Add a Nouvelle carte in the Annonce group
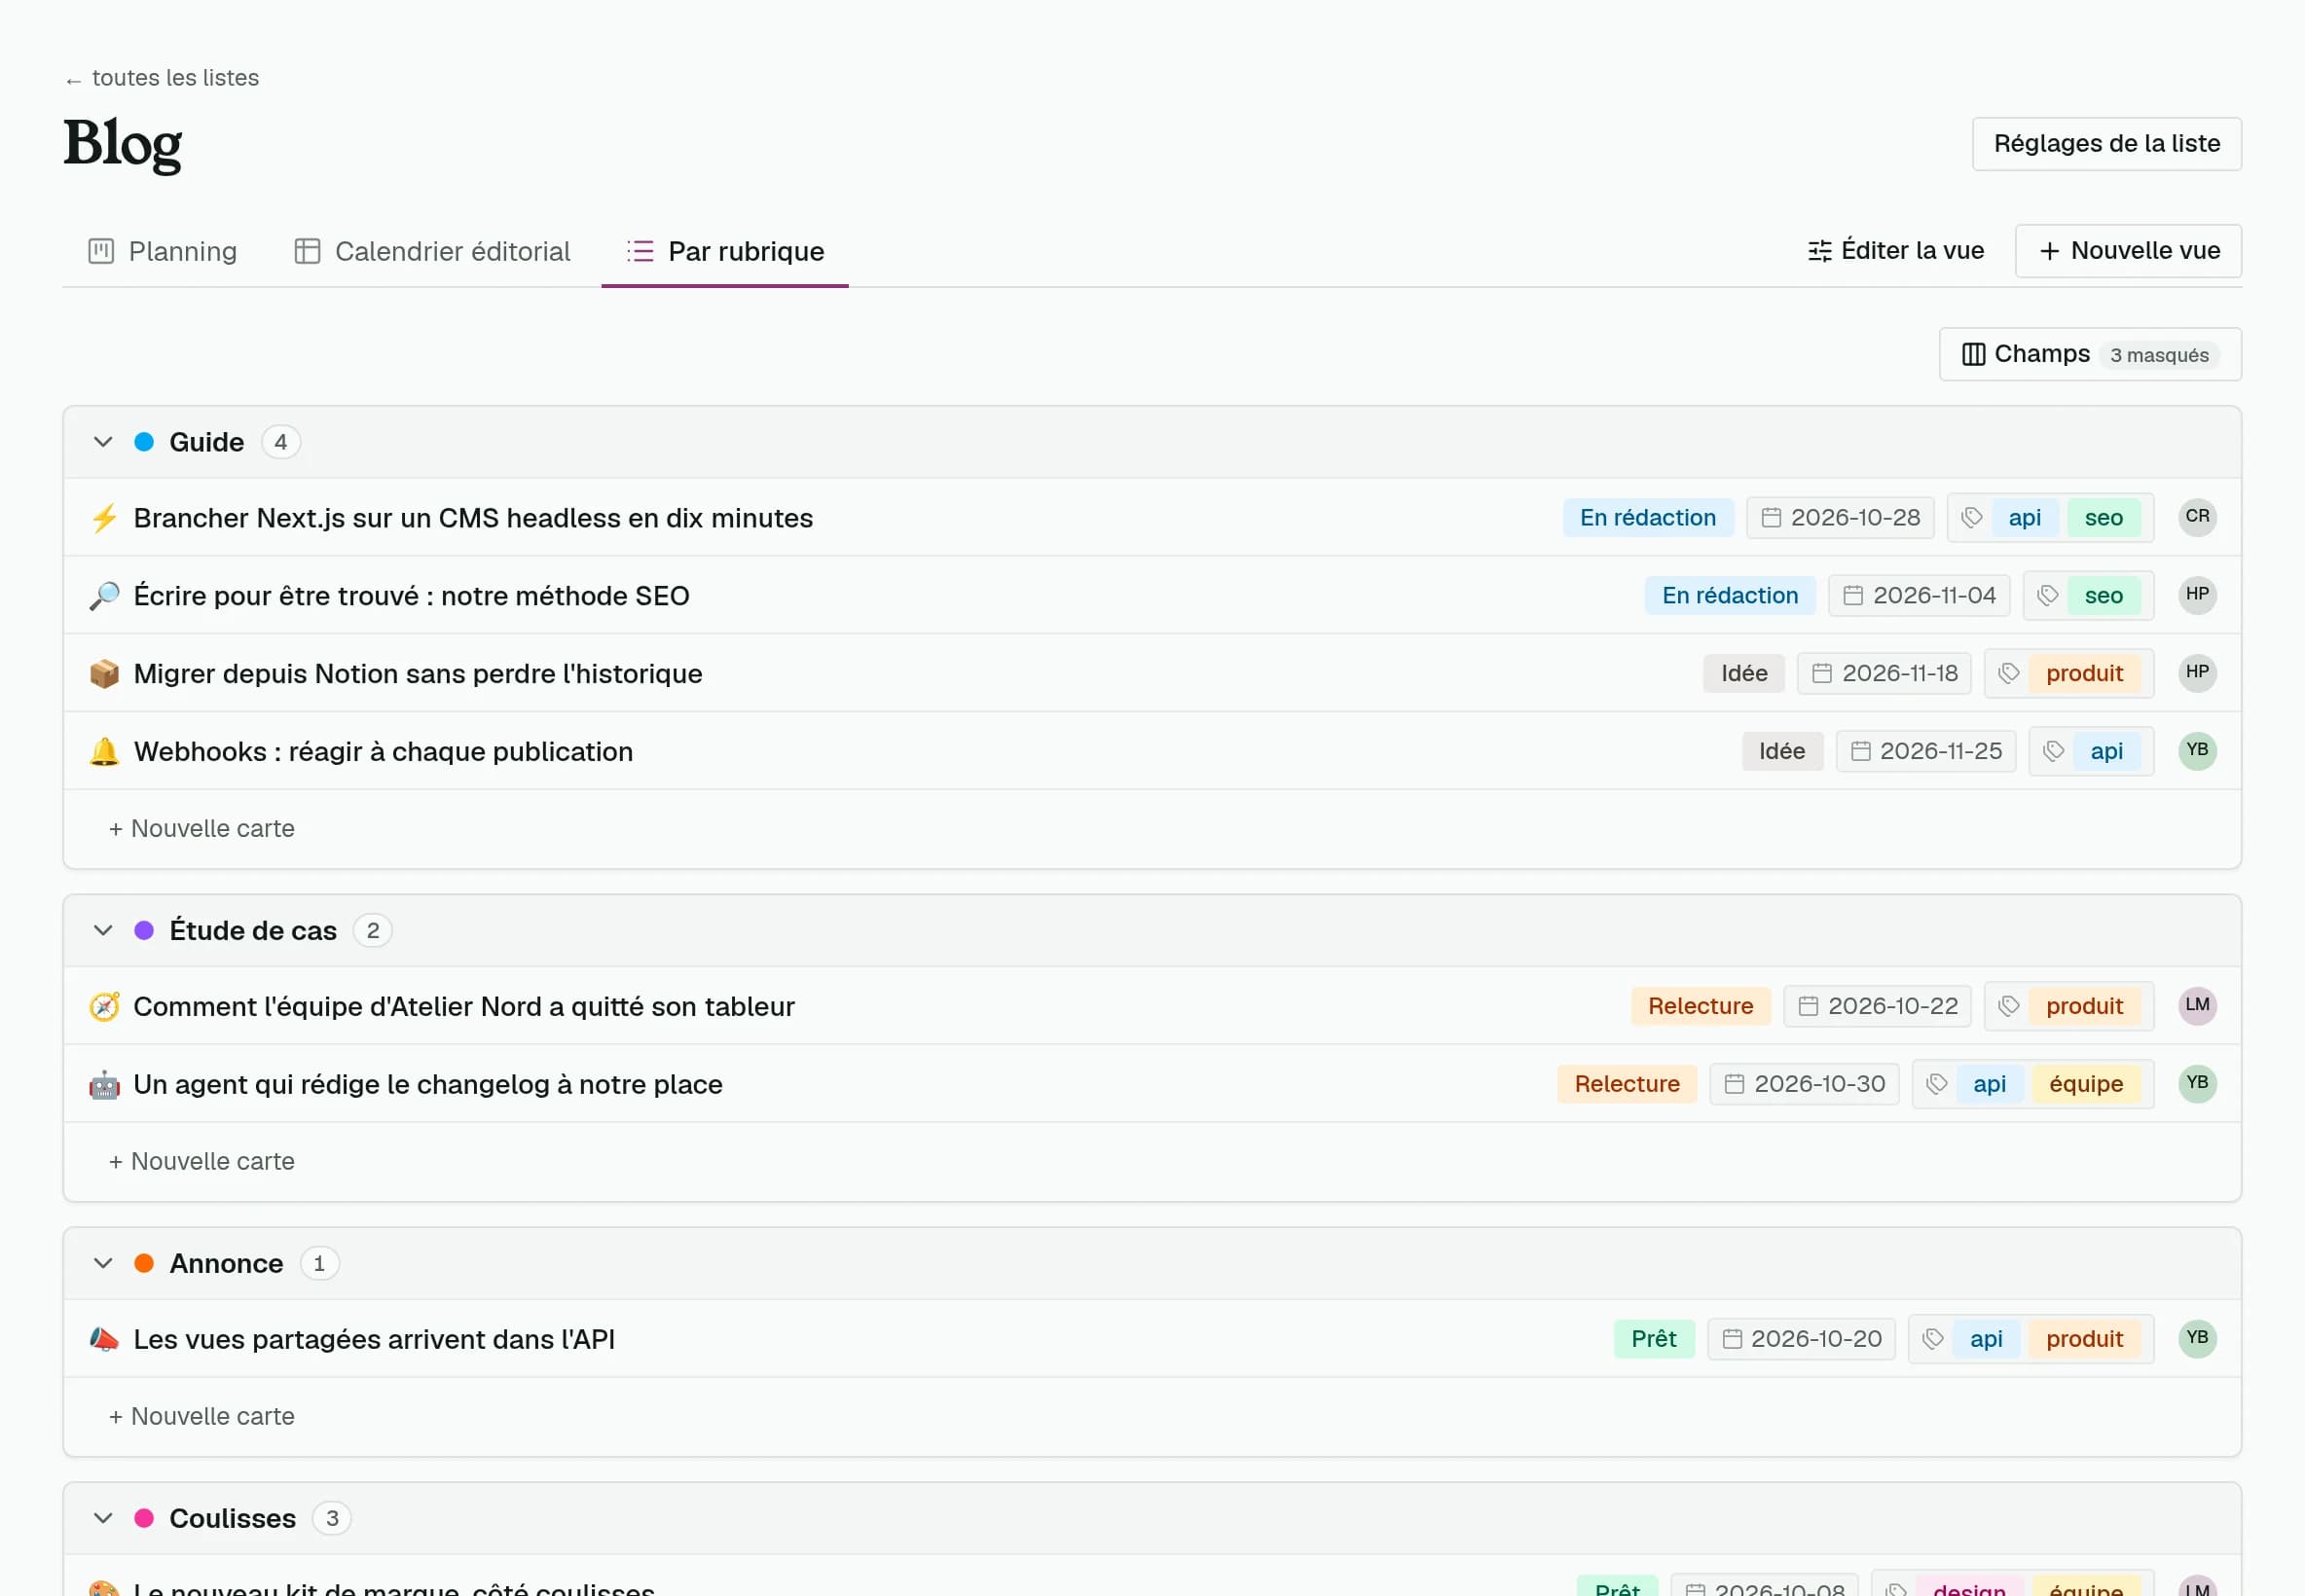Viewport: 2305px width, 1596px height. (x=201, y=1417)
